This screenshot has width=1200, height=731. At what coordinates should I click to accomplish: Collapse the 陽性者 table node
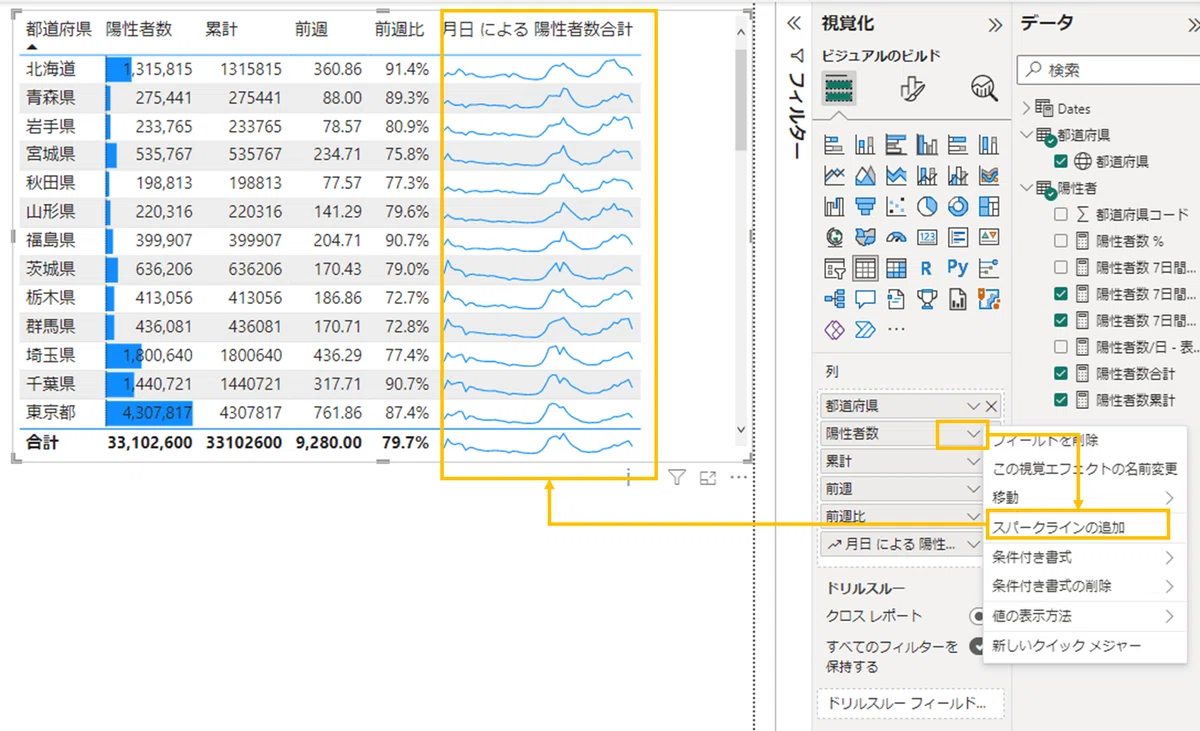(x=1026, y=187)
